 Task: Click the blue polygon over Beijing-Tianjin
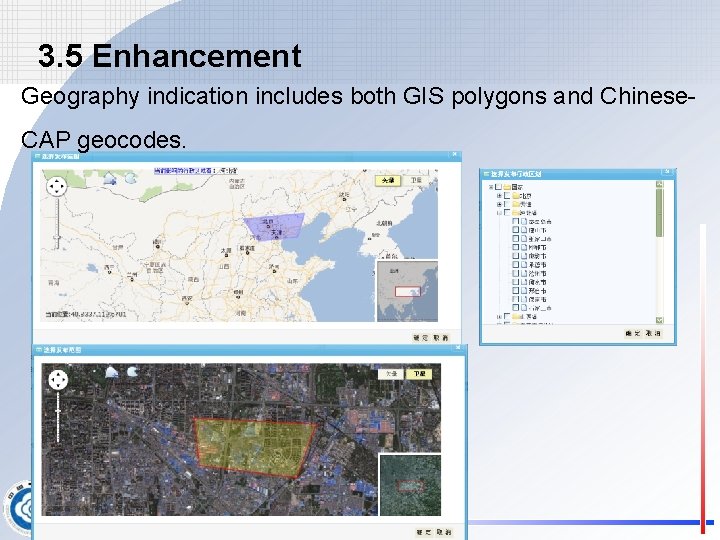274,226
